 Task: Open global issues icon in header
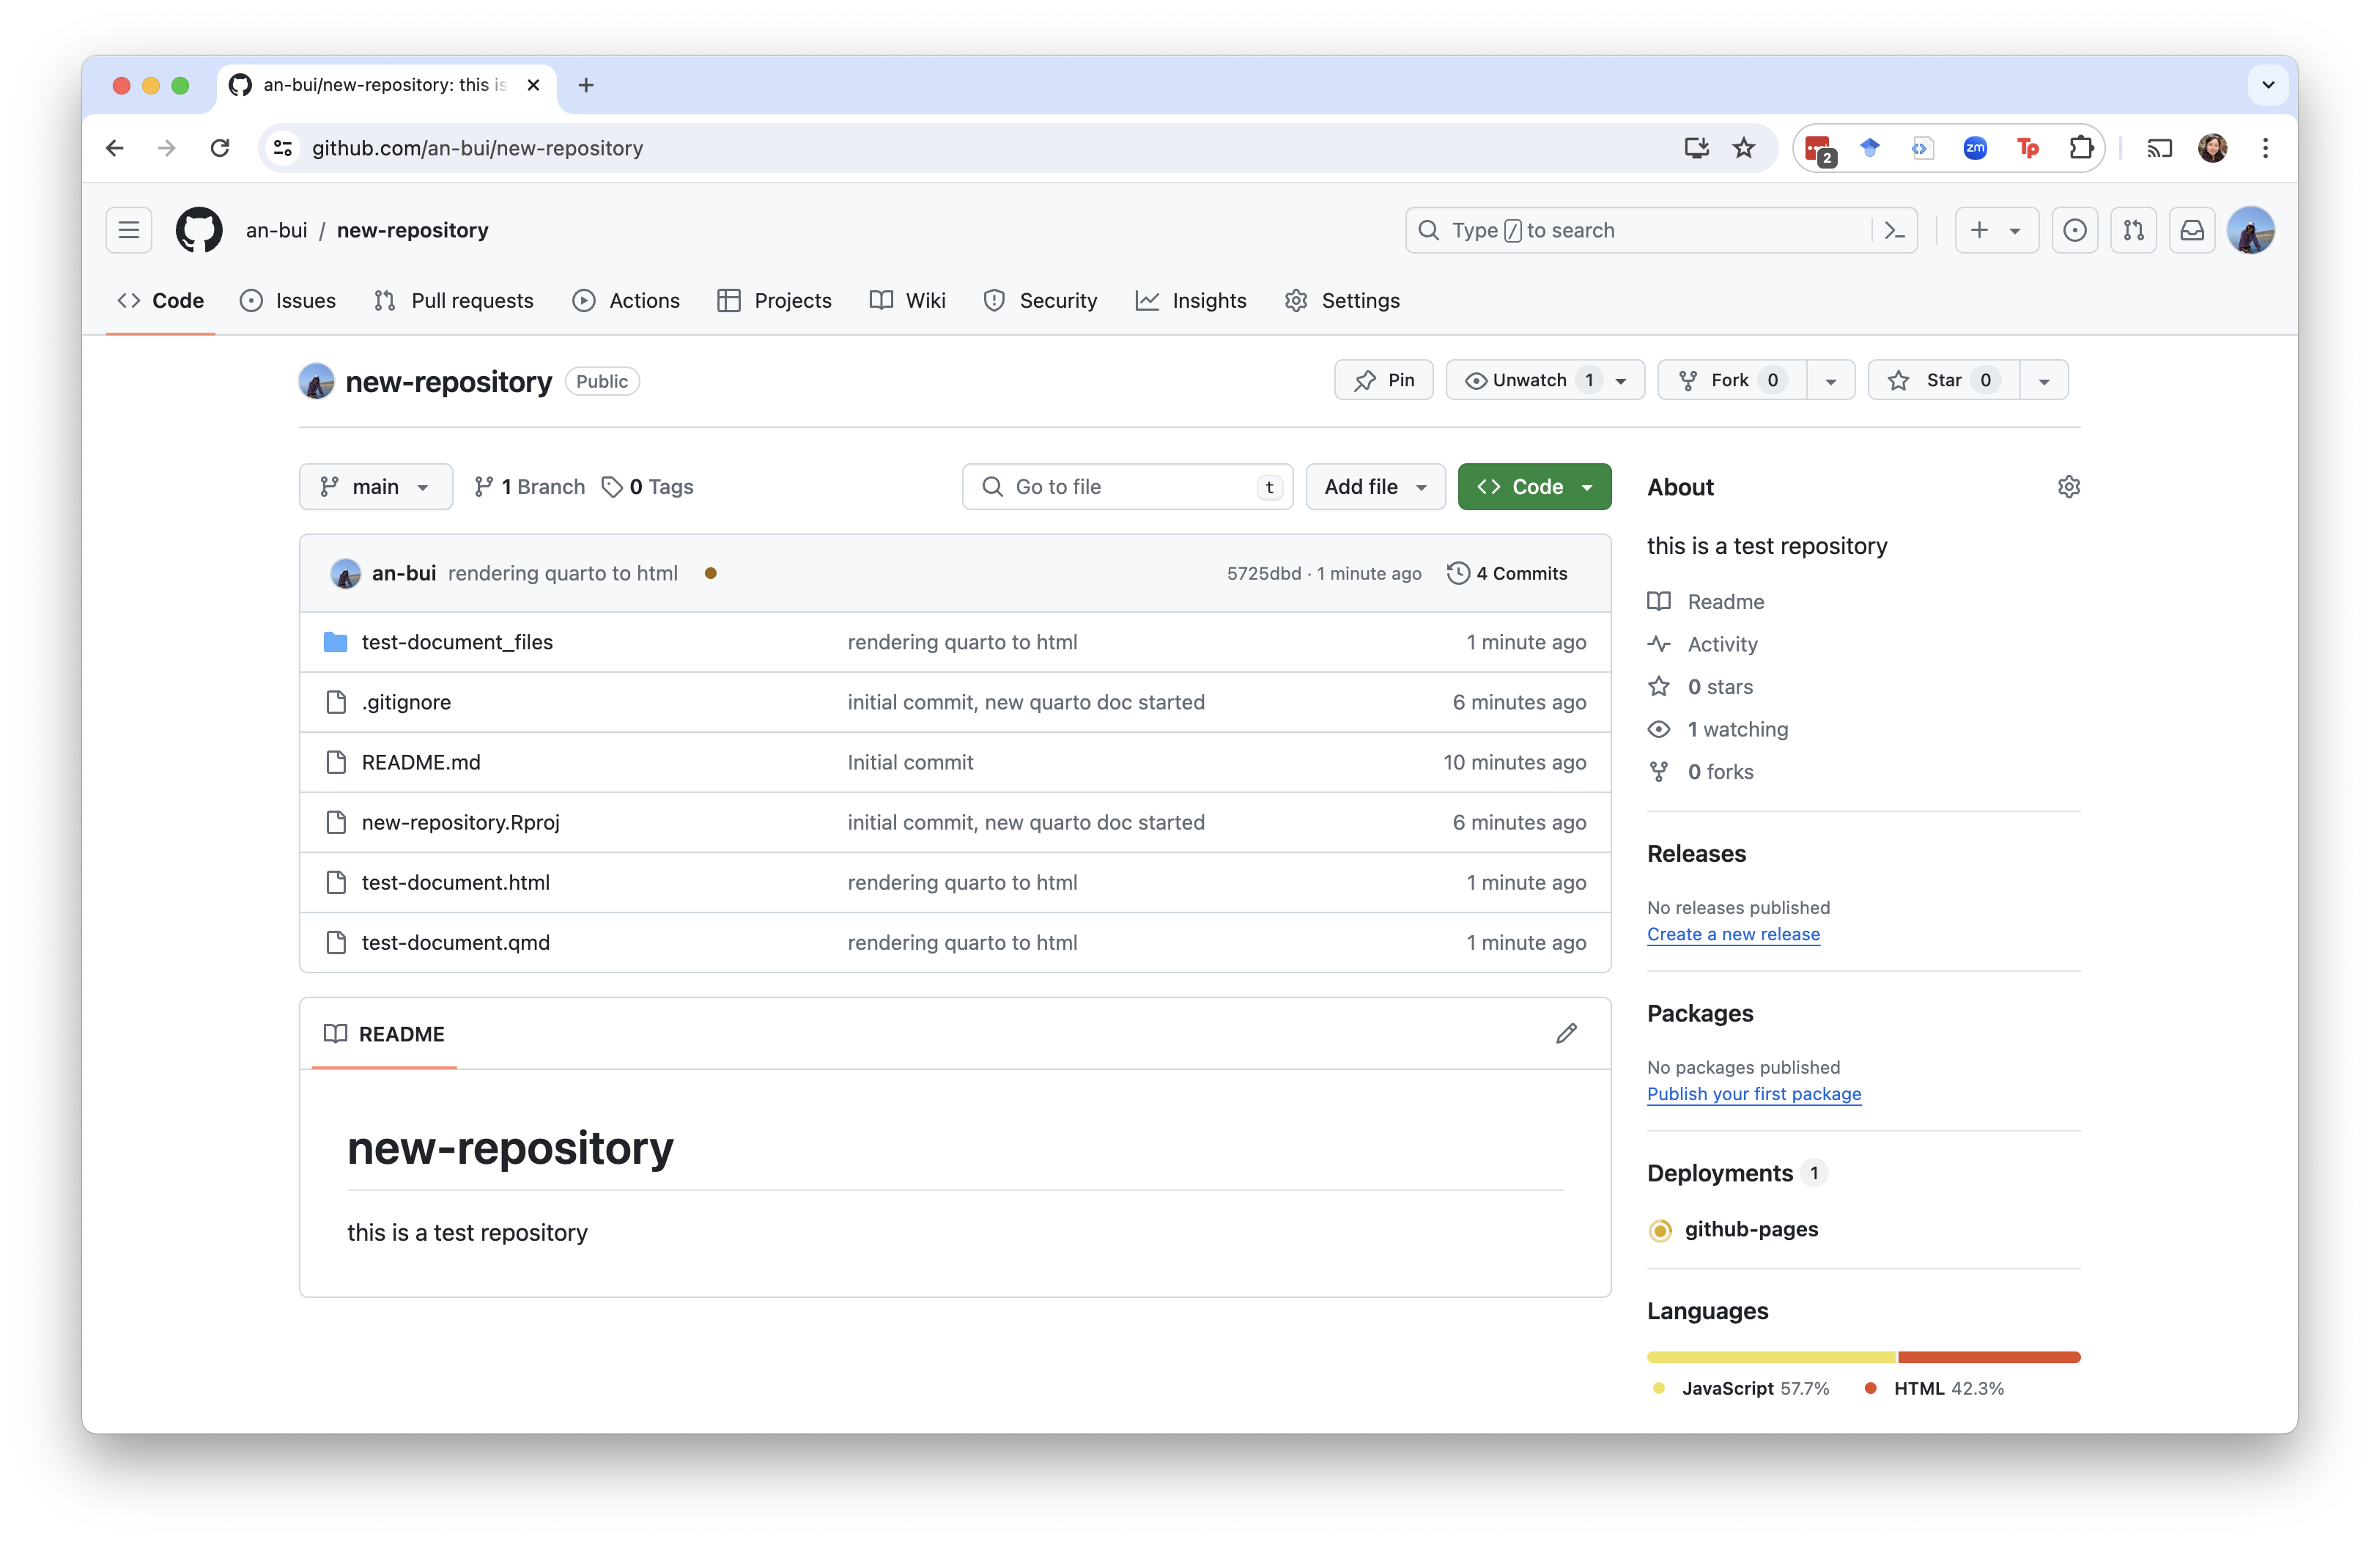2074,230
